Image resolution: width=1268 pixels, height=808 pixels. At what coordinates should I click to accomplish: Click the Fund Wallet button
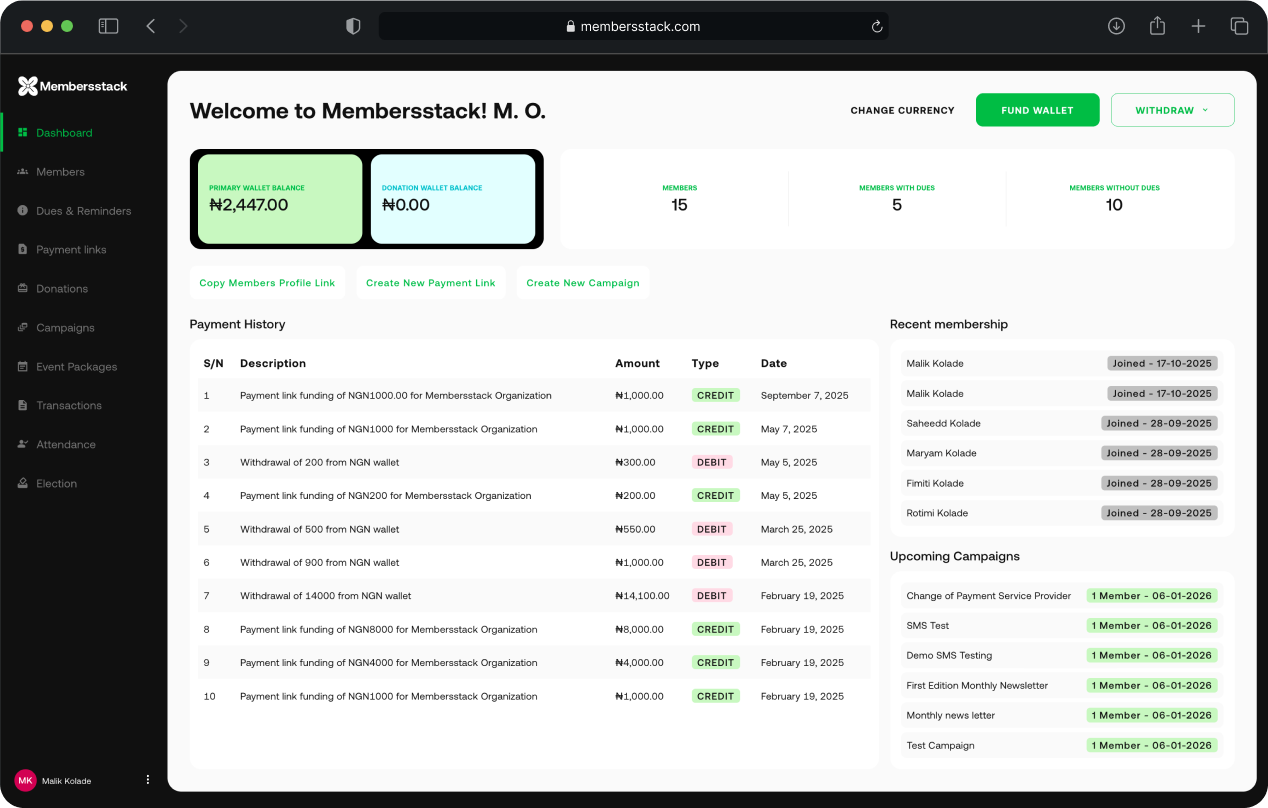click(1037, 110)
